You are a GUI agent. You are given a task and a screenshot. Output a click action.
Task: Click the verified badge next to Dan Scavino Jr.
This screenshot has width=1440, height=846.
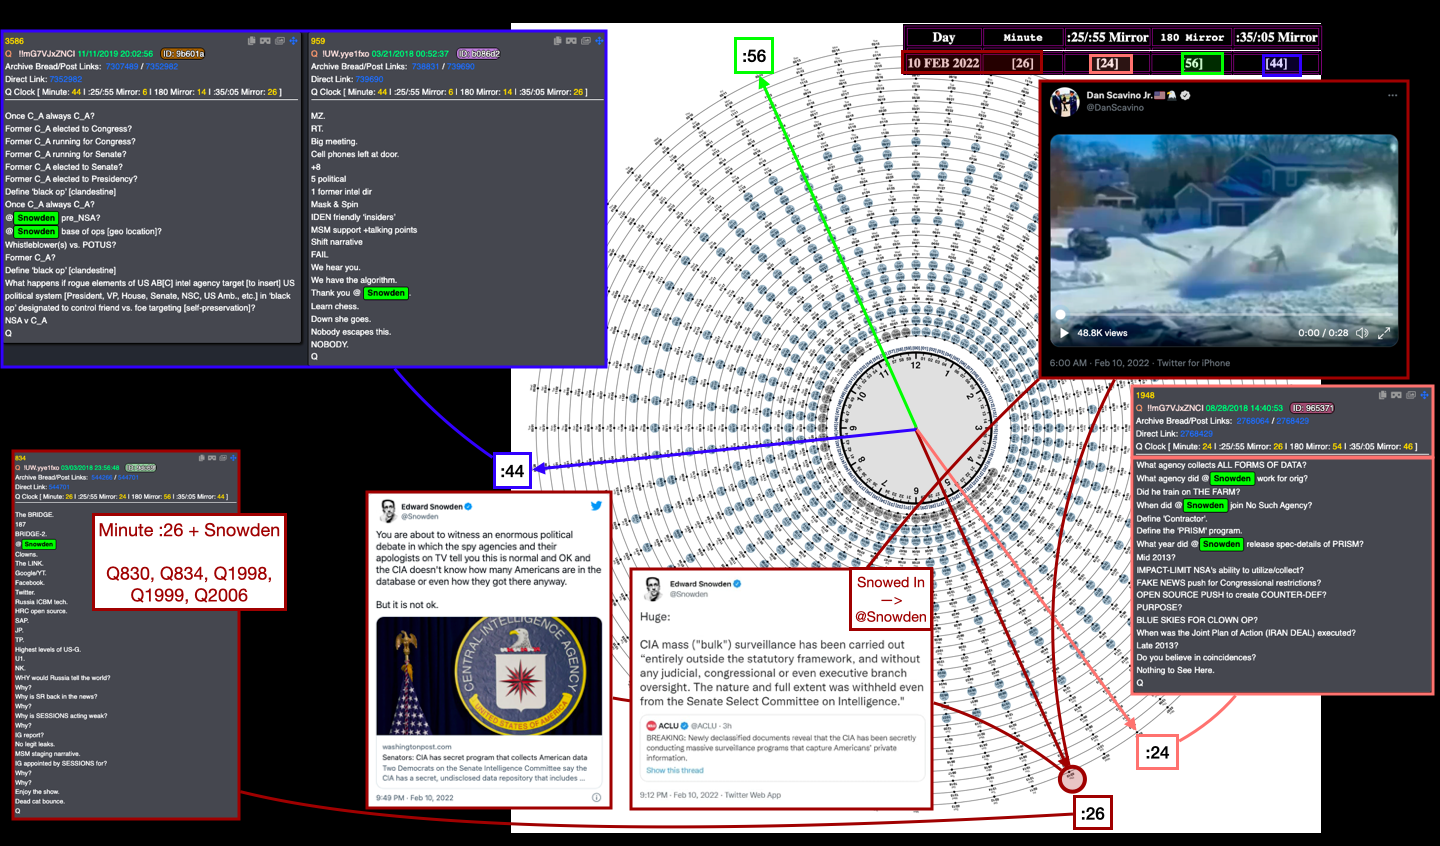[1185, 95]
